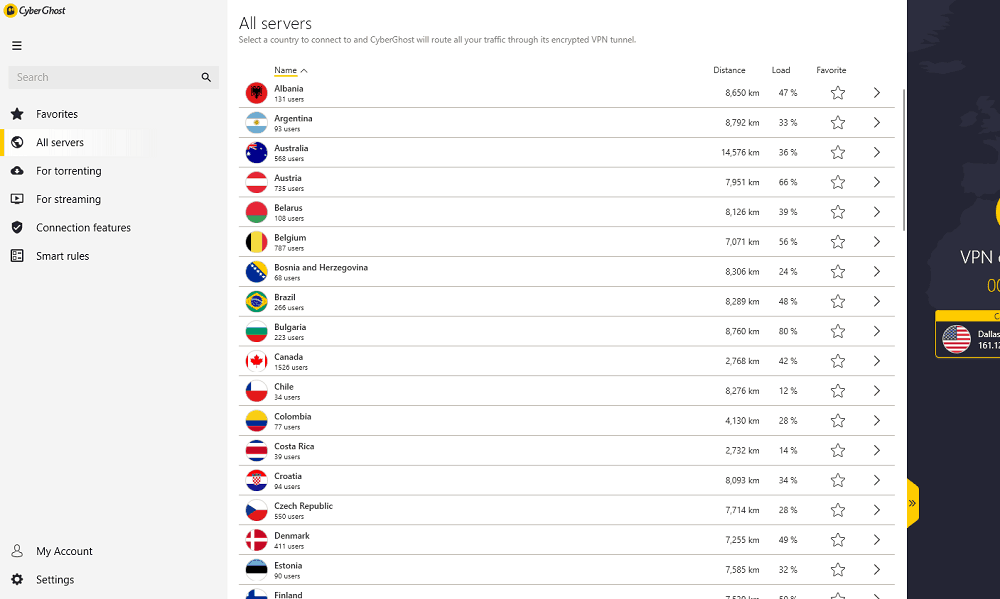1000x599 pixels.
Task: Collapse panel with yellow double-arrow tab
Action: coord(913,503)
